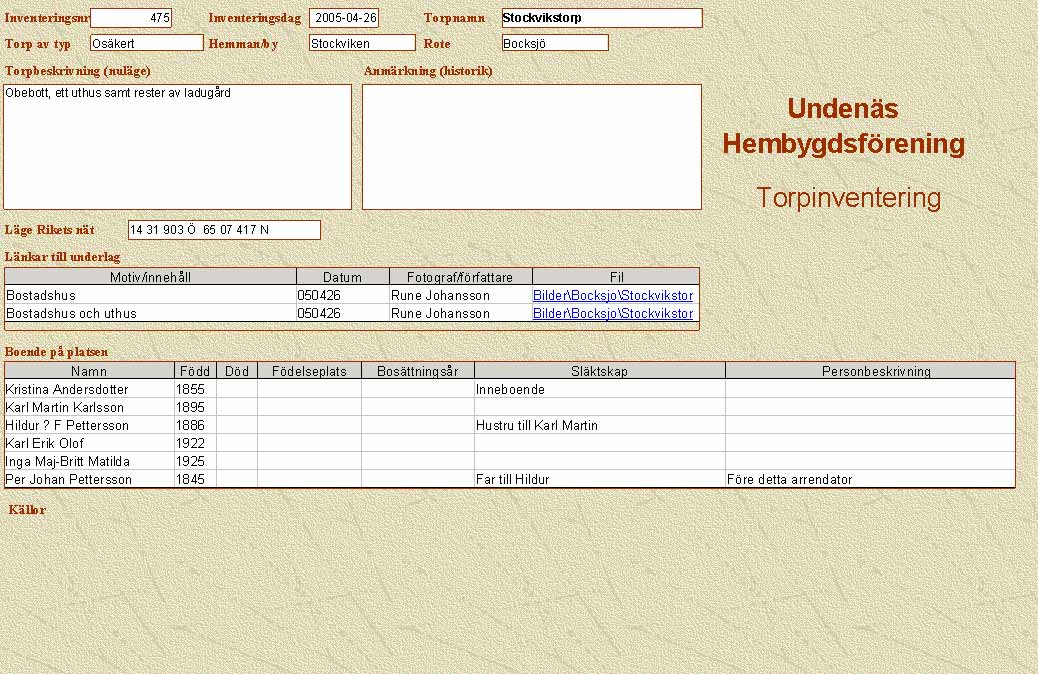Viewport: 1038px width, 674px height.
Task: Select the Före detta arrendator description cell
Action: point(869,479)
